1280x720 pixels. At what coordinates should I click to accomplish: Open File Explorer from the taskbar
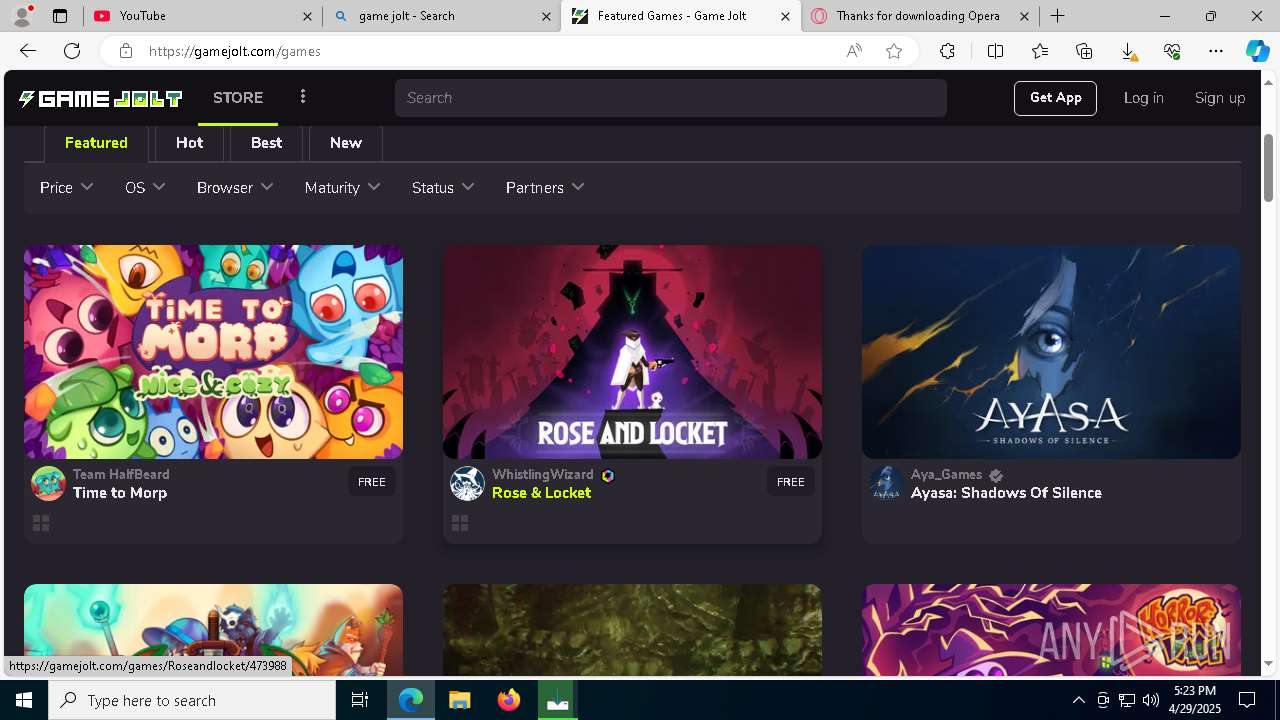click(460, 700)
